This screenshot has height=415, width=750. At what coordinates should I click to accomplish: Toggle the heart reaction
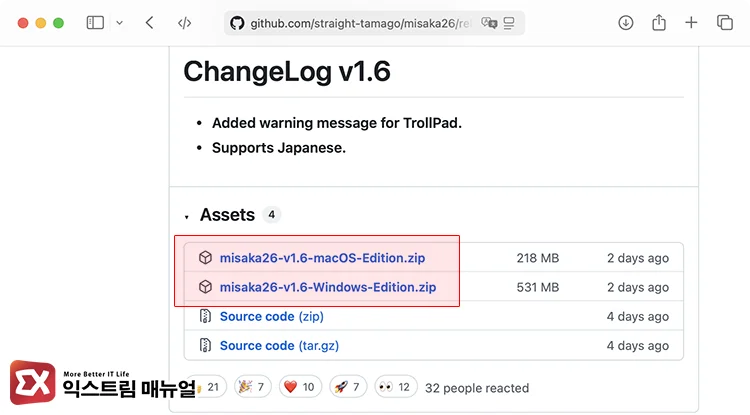(299, 387)
